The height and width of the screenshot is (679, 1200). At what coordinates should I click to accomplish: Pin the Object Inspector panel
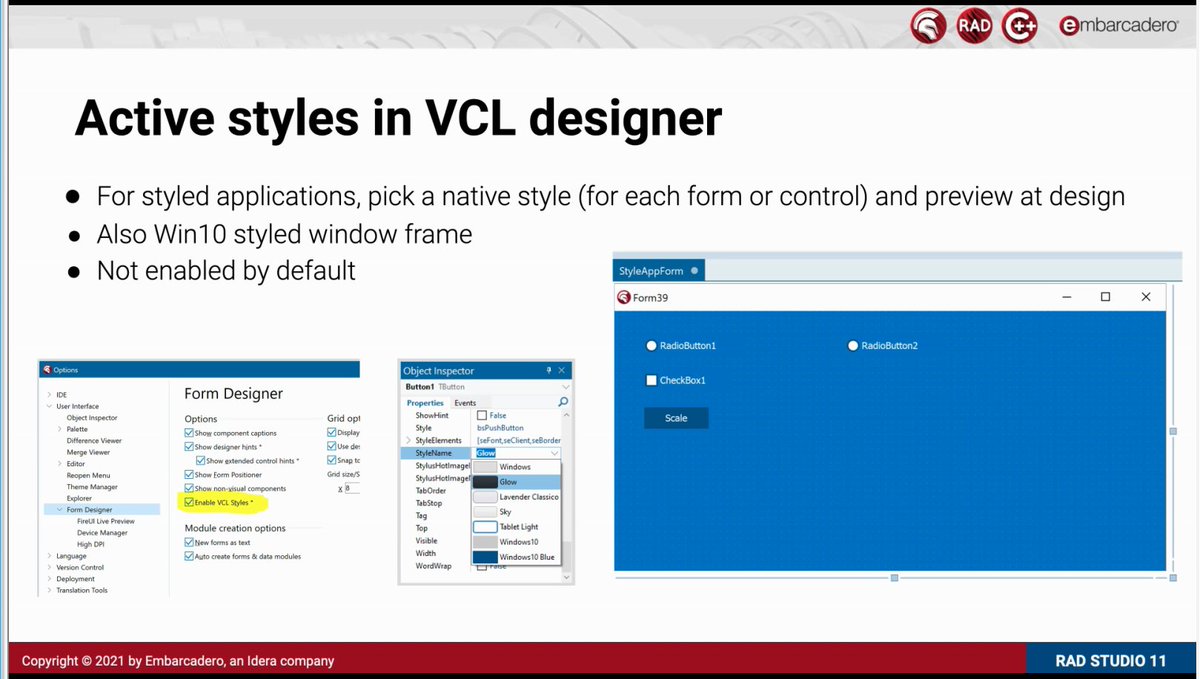pyautogui.click(x=548, y=370)
